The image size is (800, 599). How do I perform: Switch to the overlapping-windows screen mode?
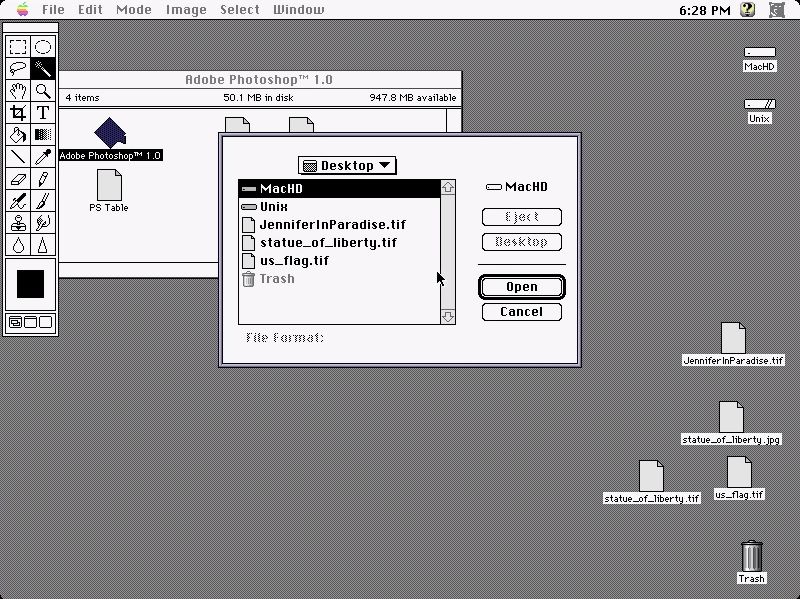[x=16, y=322]
